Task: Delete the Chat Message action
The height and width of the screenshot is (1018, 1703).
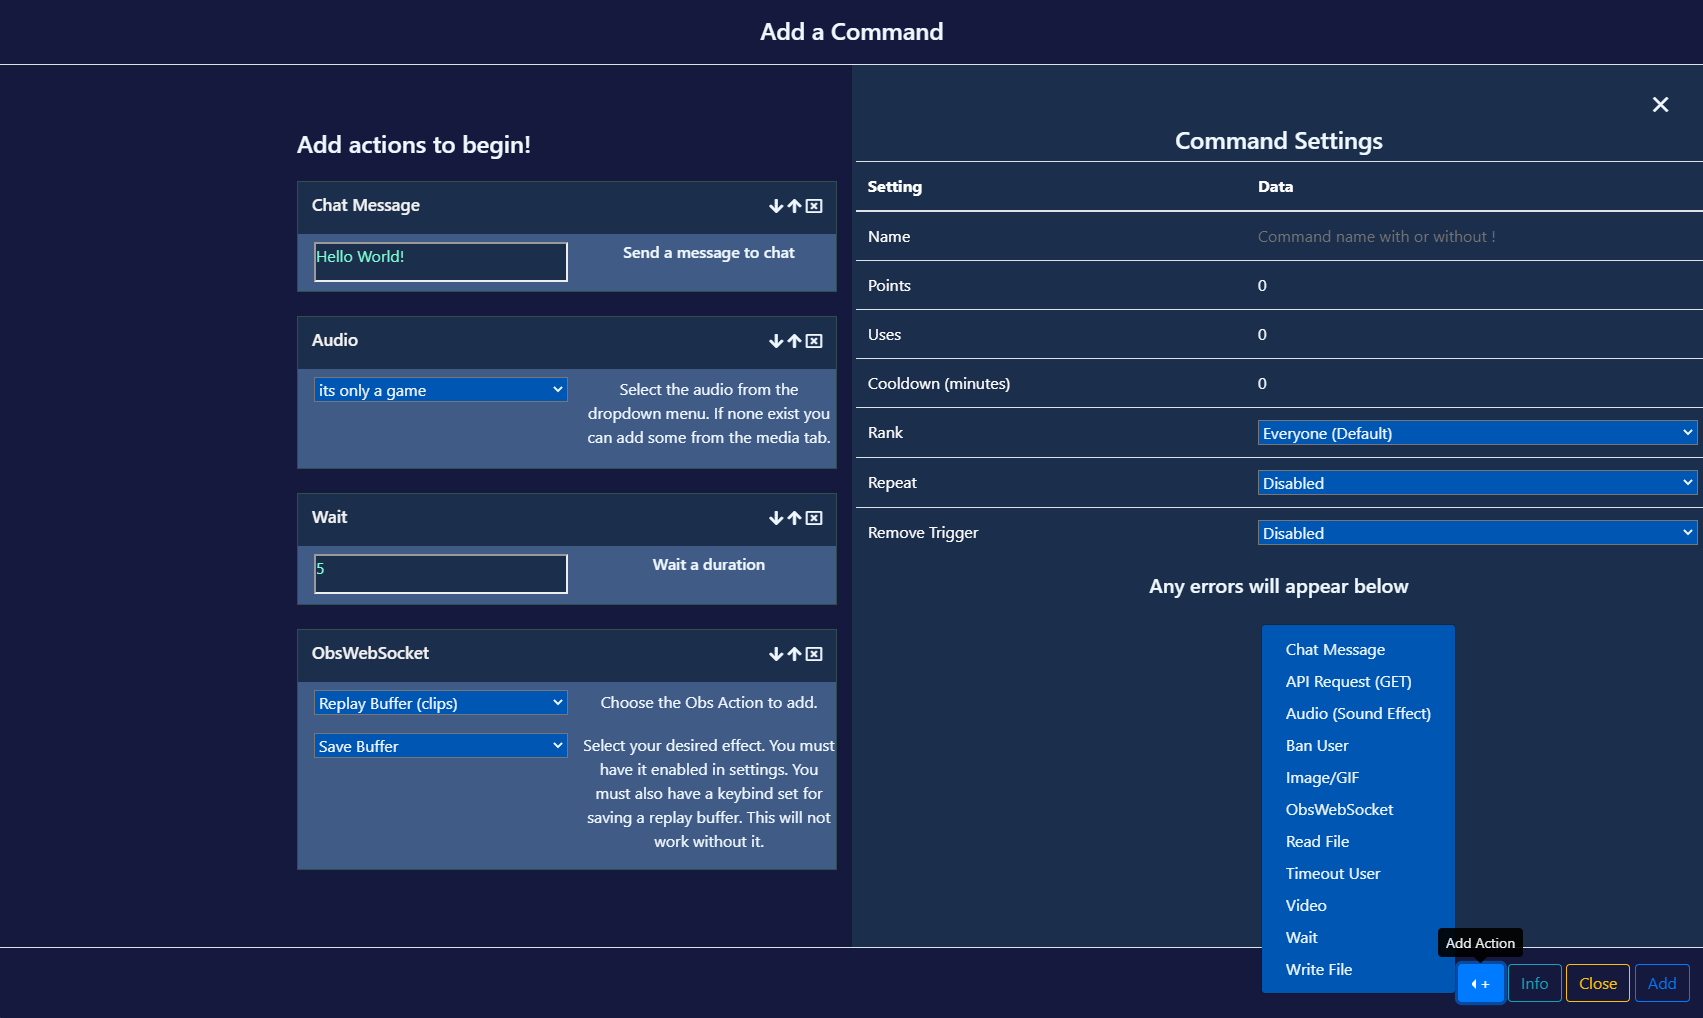Action: pos(814,206)
